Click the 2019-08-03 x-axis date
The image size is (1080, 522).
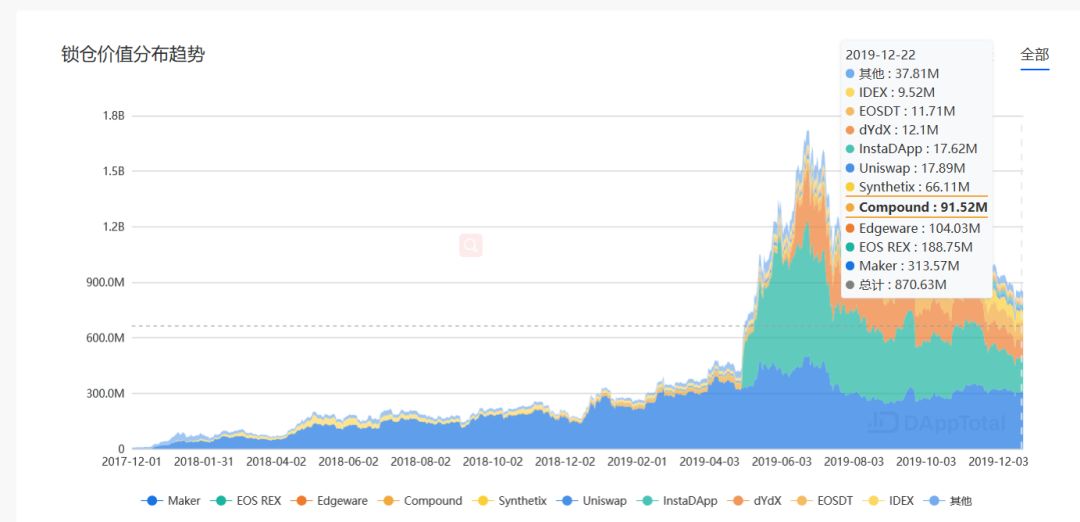pos(854,461)
